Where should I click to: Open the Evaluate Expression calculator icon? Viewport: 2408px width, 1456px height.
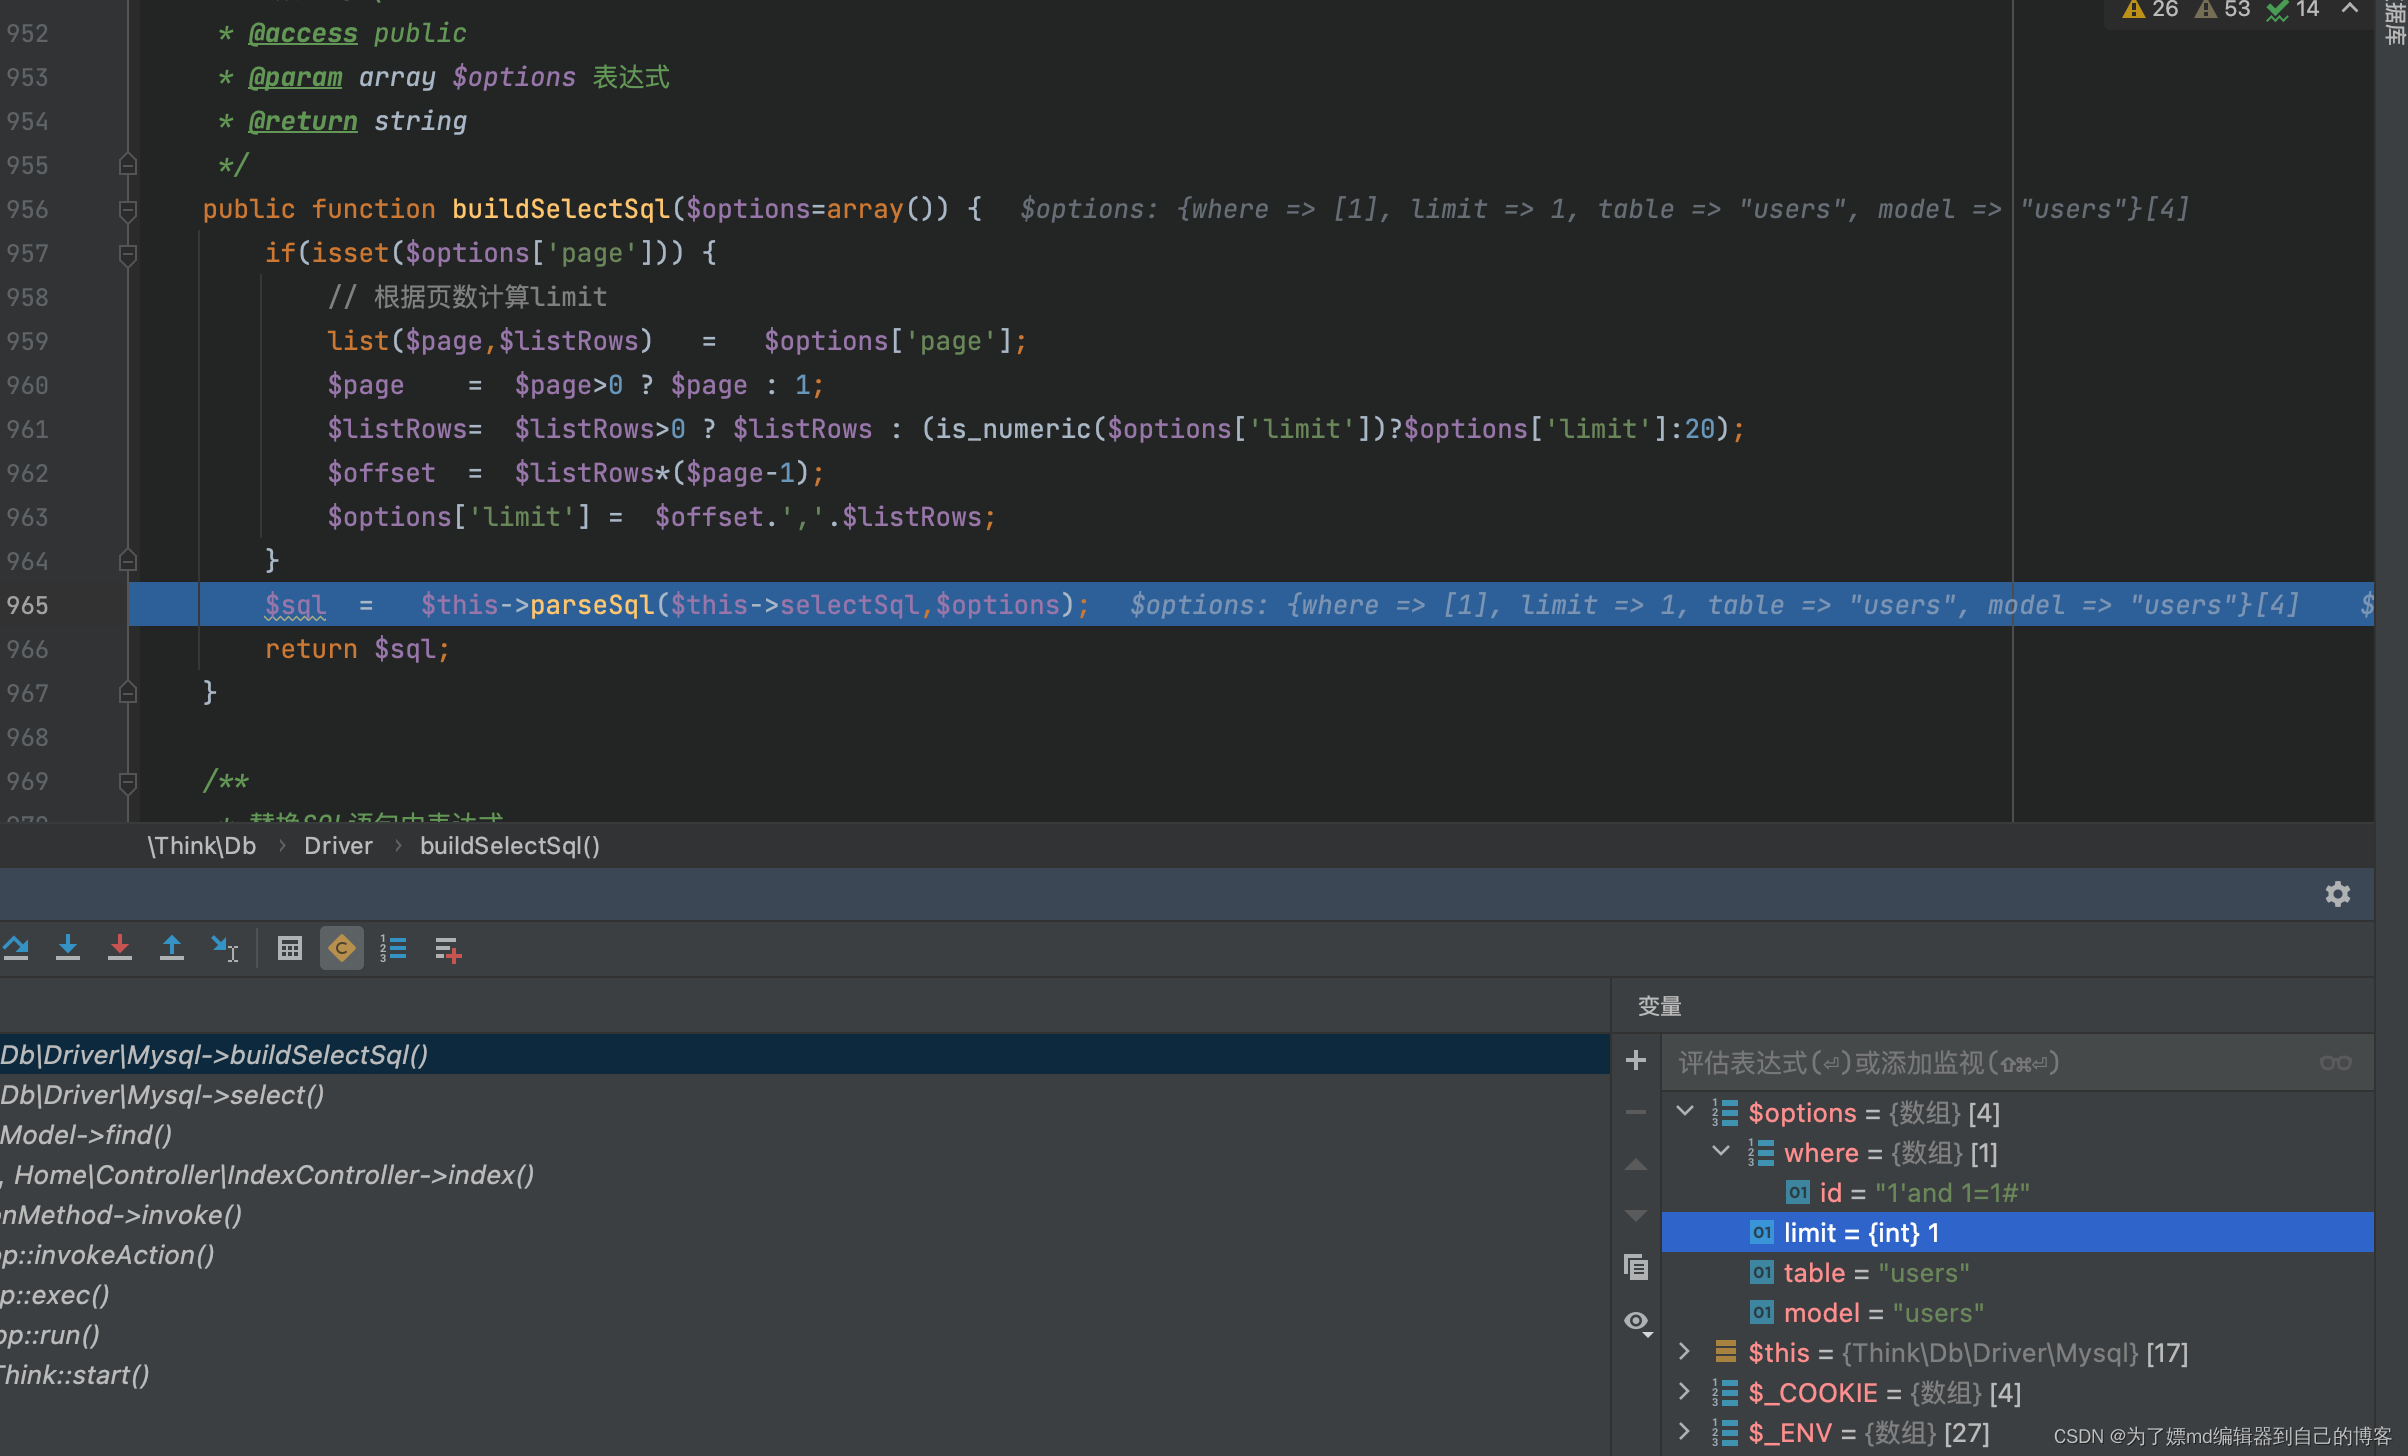[290, 947]
